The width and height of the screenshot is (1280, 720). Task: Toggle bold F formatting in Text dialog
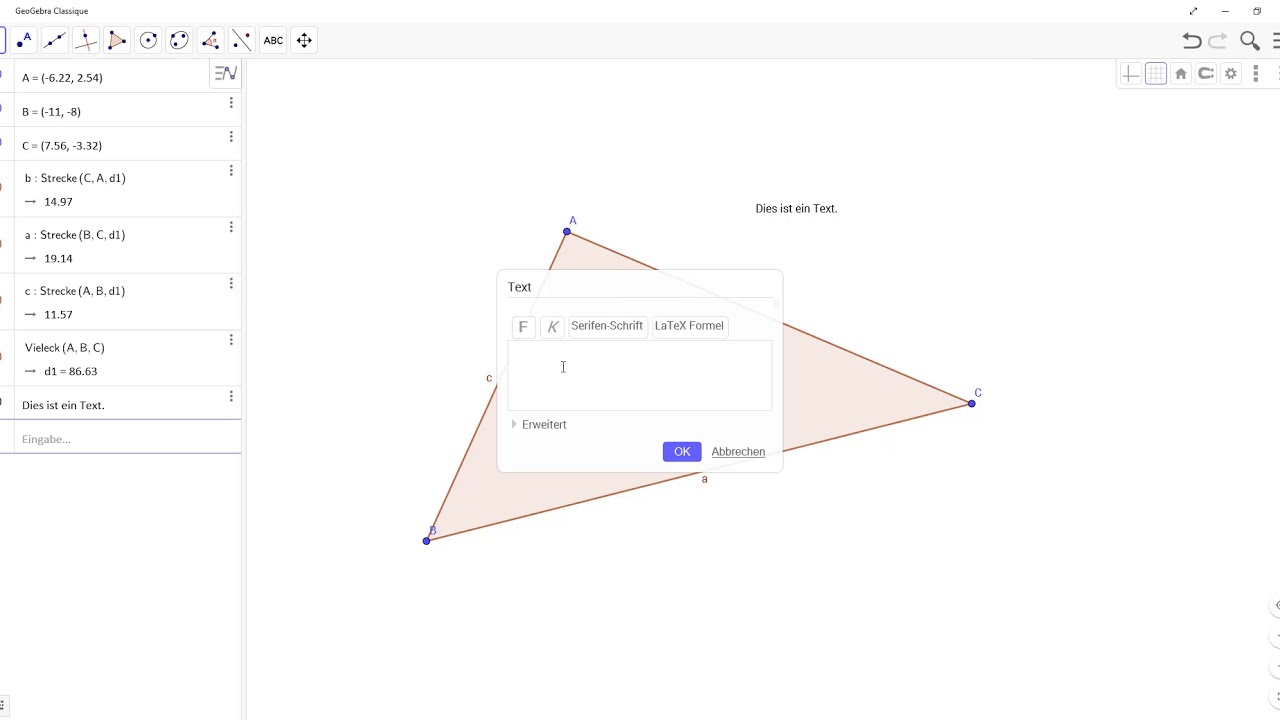coord(522,327)
